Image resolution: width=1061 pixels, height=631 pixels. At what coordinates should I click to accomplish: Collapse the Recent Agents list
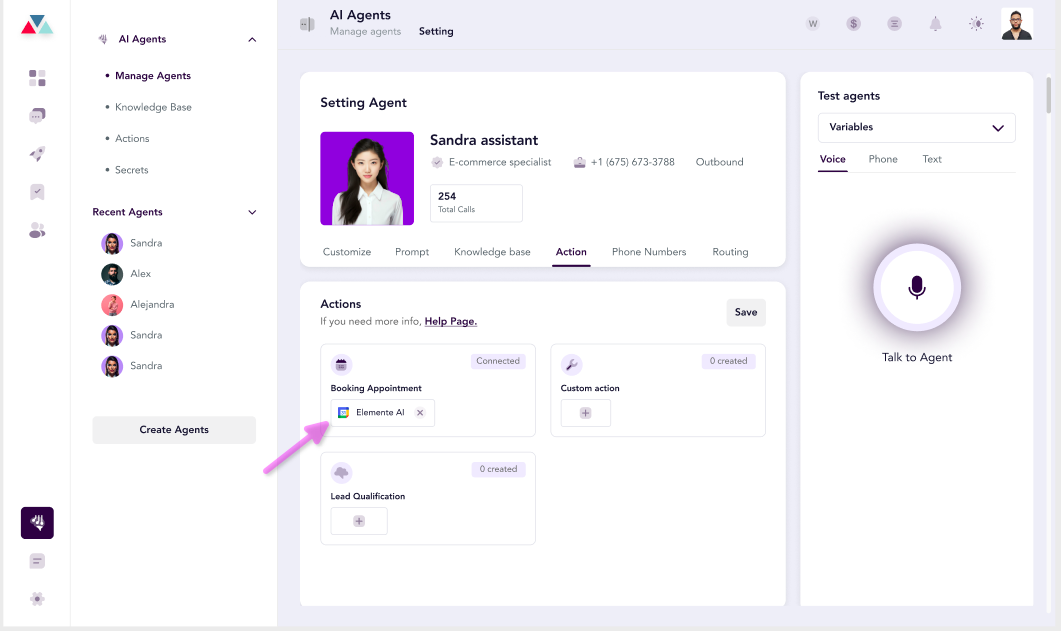coord(252,212)
